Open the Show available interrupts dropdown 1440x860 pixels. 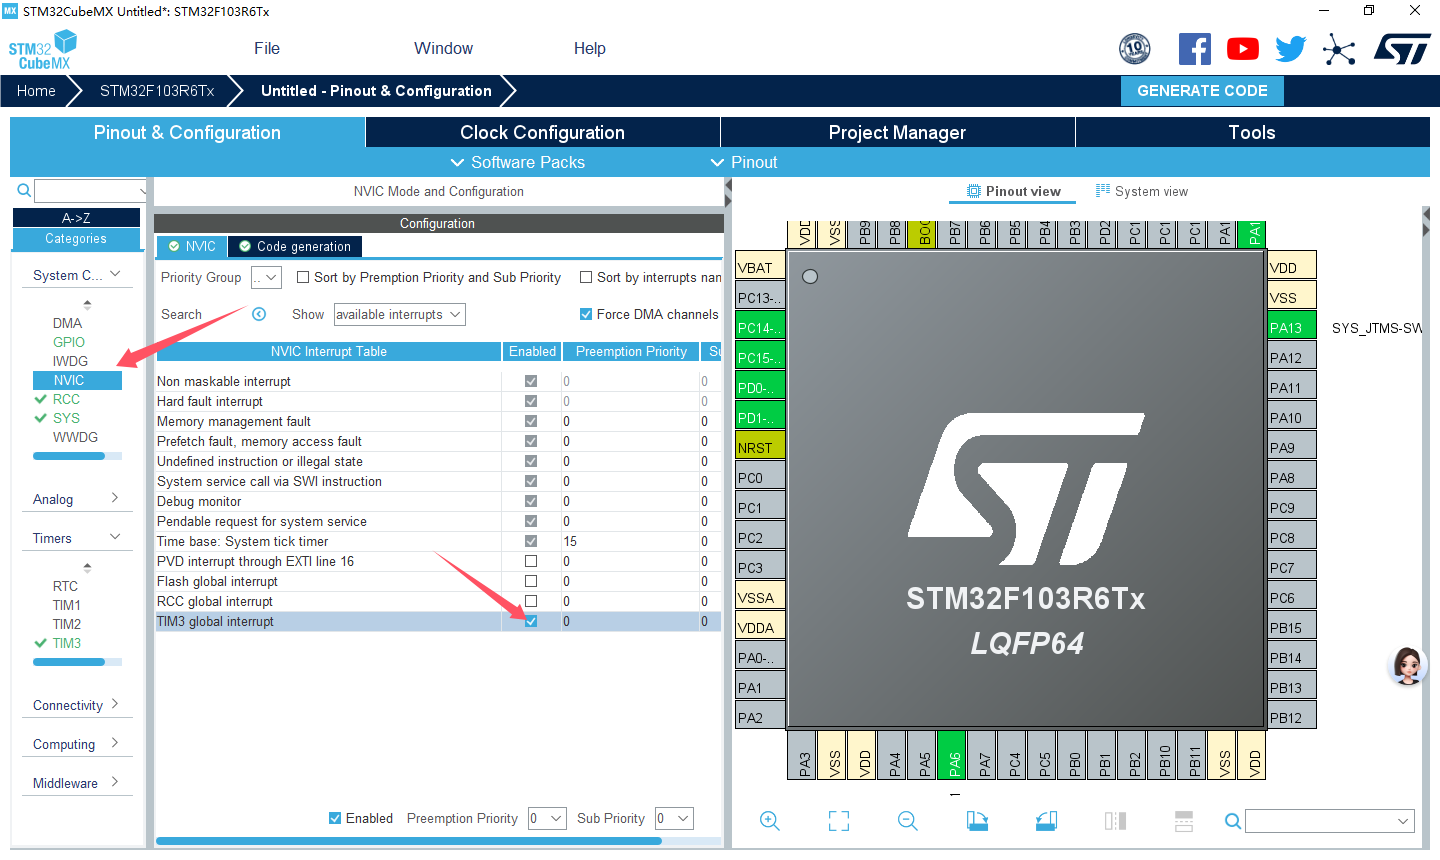(399, 314)
